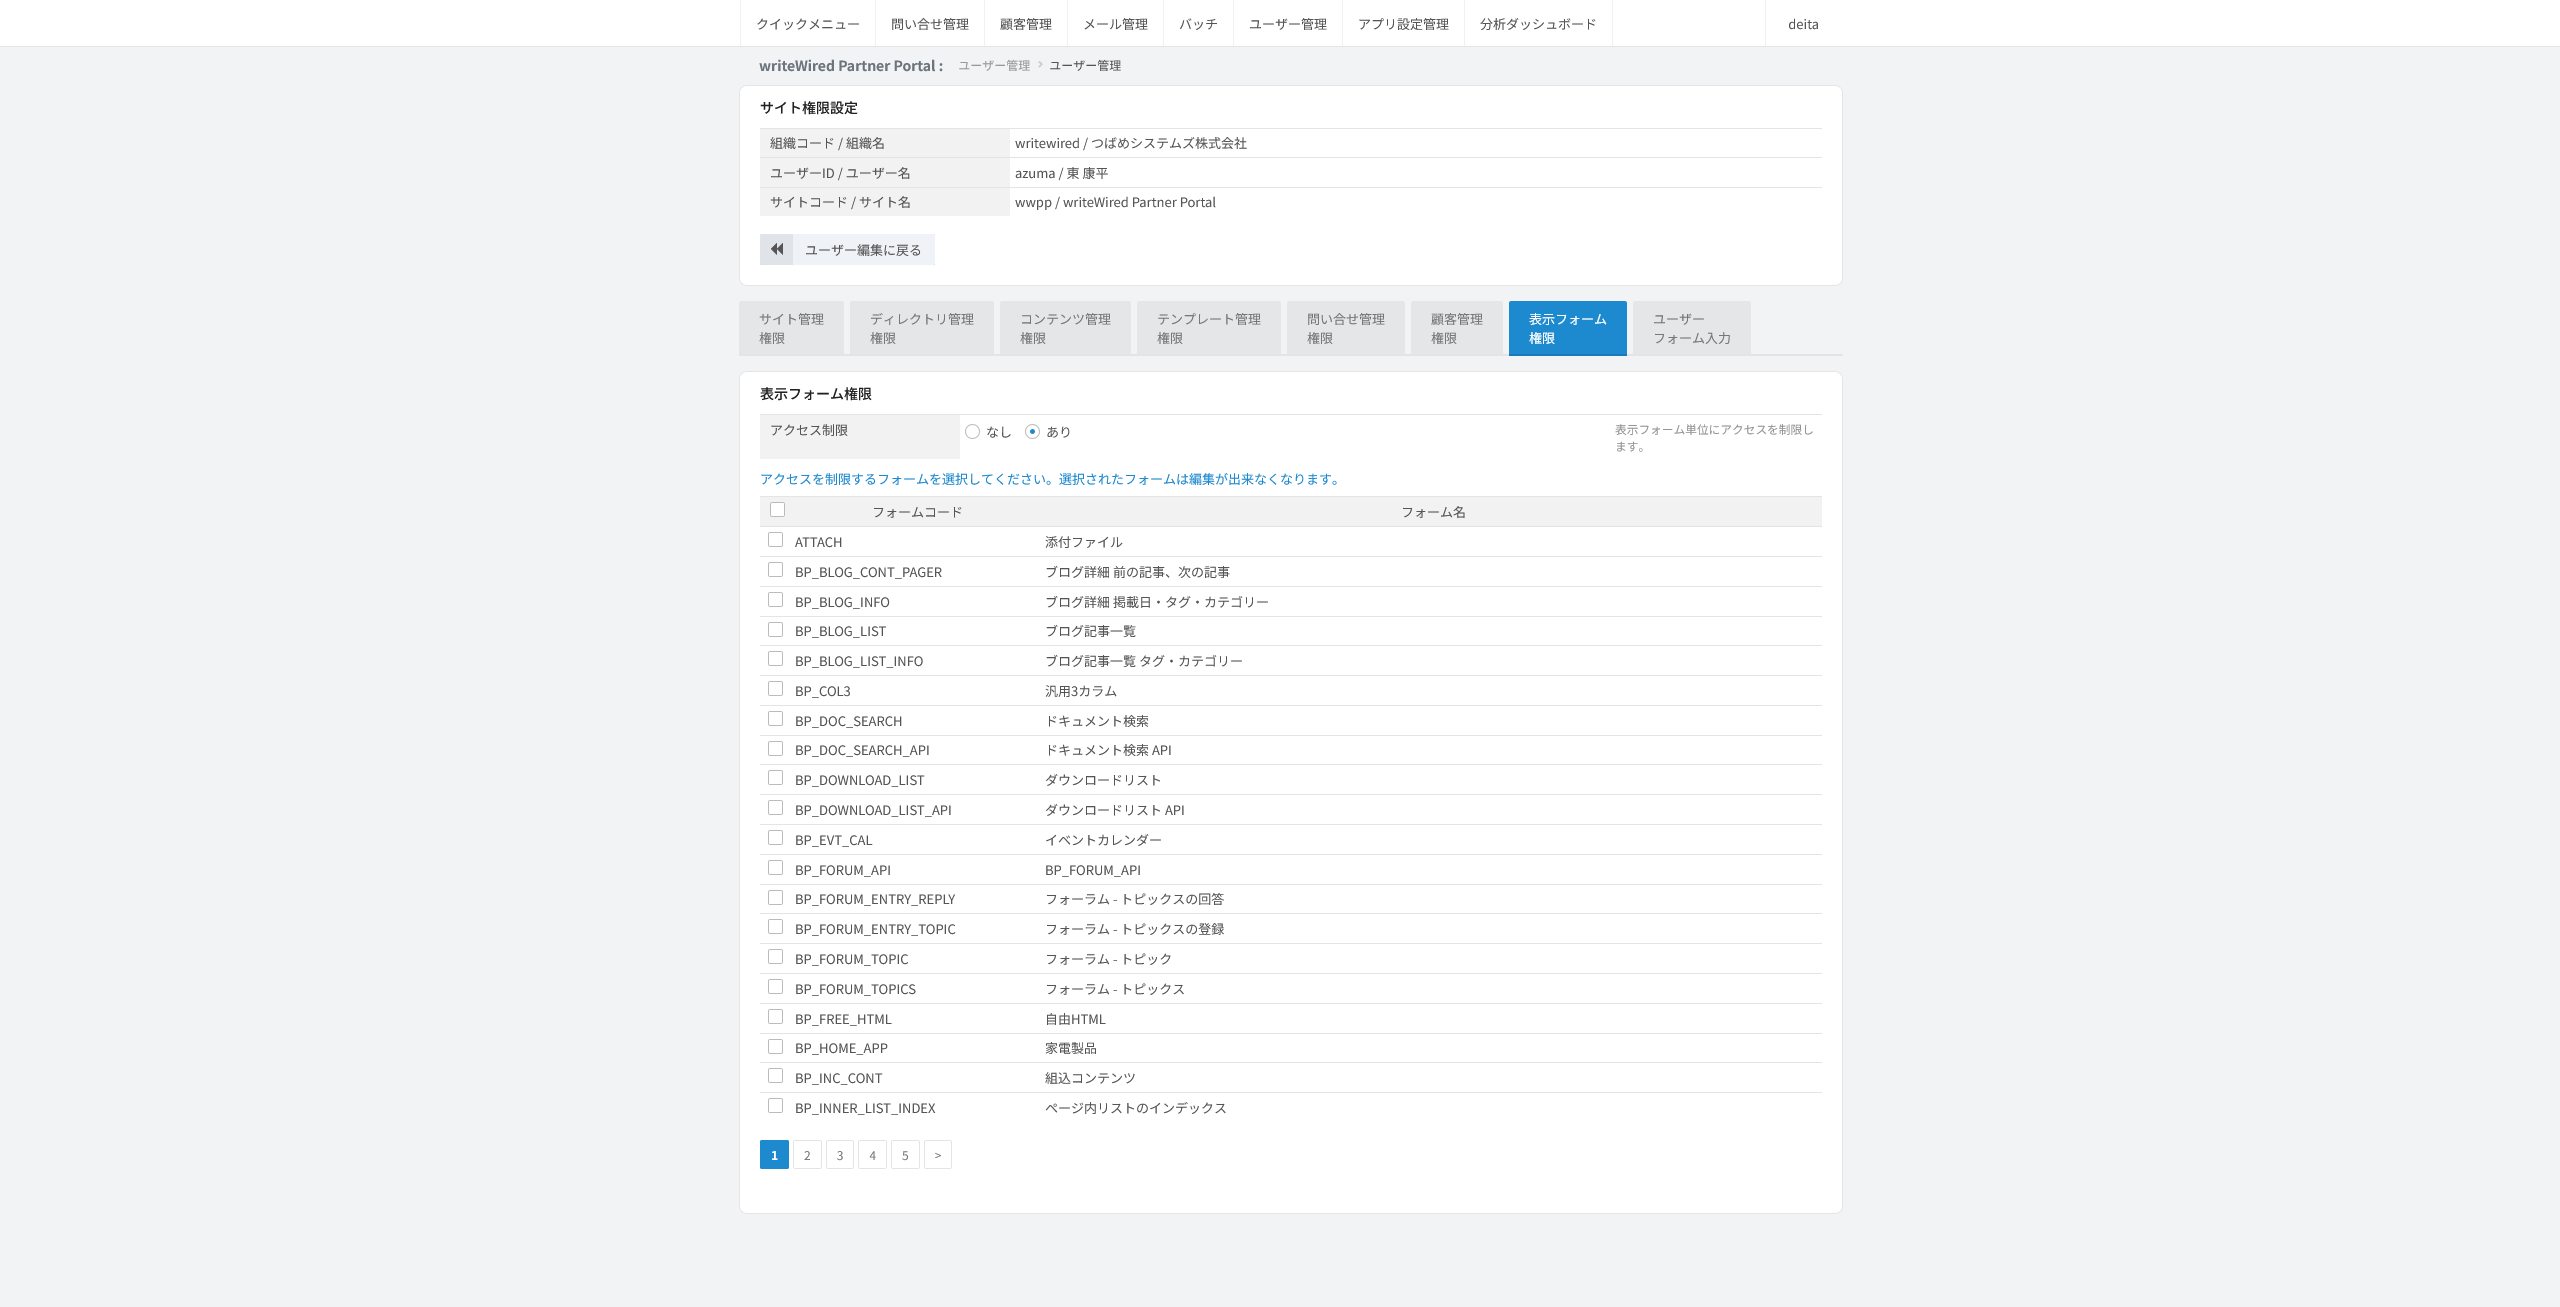Switch to ディレクトリ管理権限 tab
2560x1307 pixels.
tap(922, 328)
